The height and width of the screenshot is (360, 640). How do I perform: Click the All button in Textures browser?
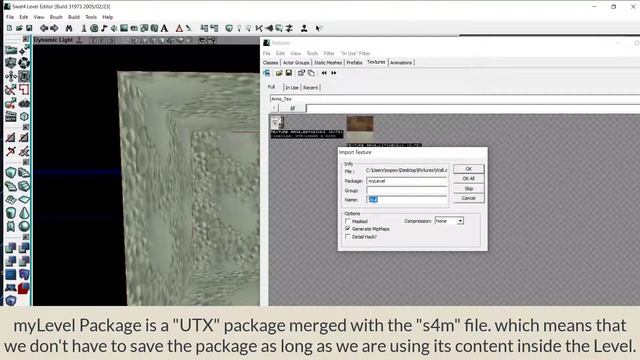point(292,108)
